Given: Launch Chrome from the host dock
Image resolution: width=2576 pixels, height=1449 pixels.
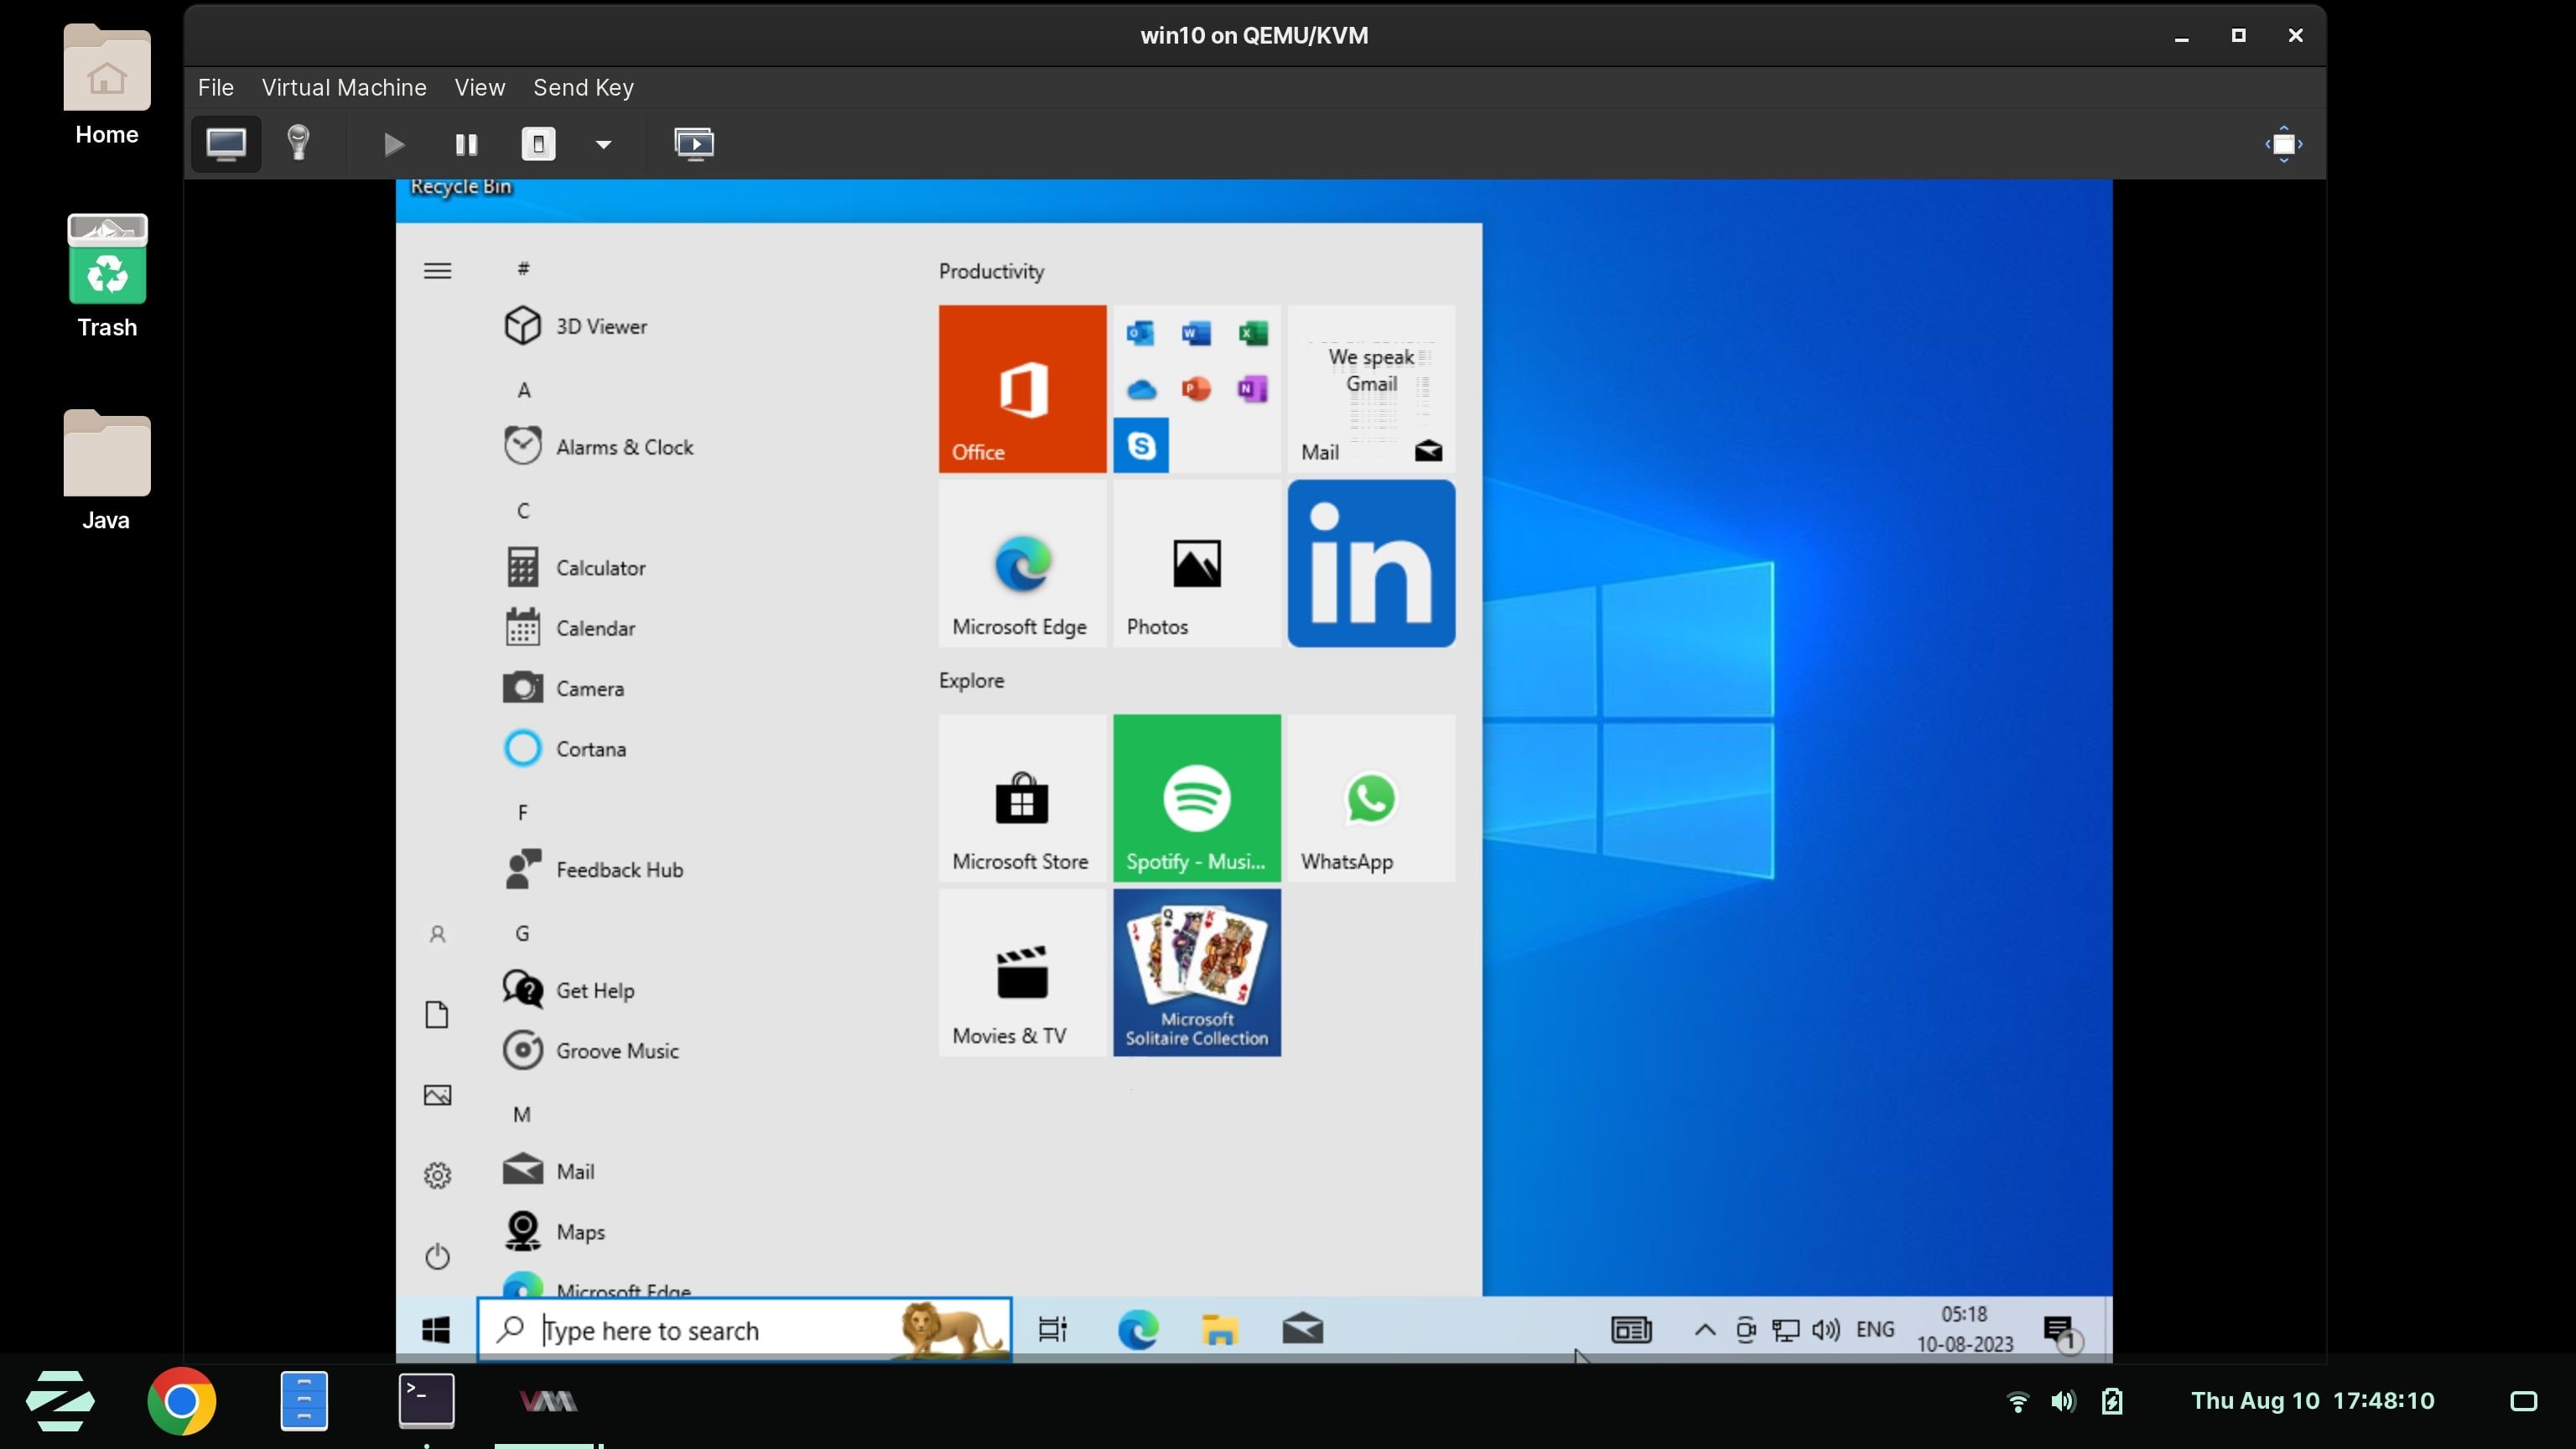Looking at the screenshot, I should 182,1400.
